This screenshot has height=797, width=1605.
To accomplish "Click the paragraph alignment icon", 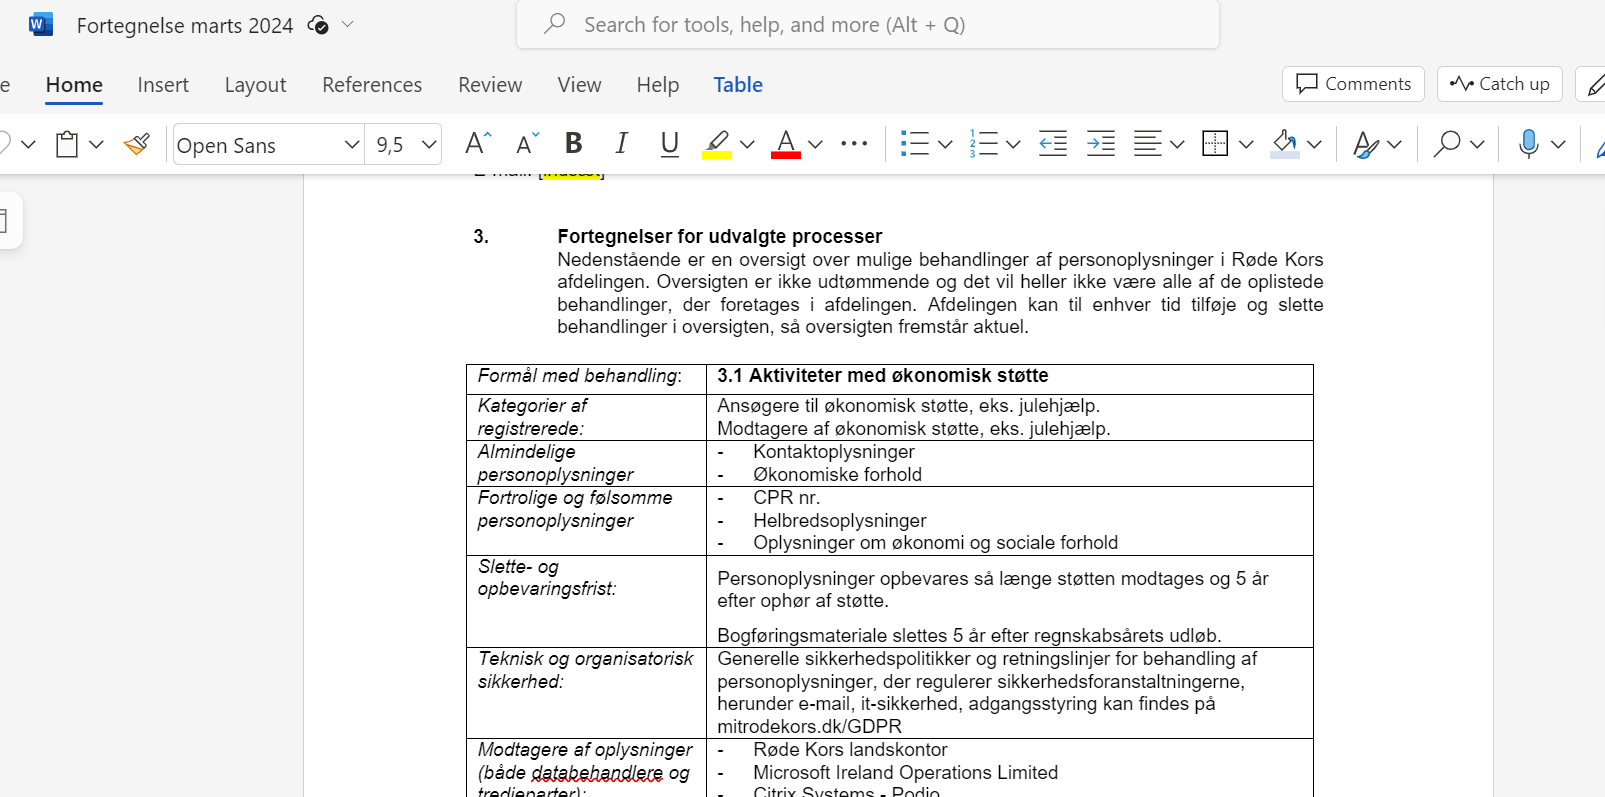I will click(1147, 144).
